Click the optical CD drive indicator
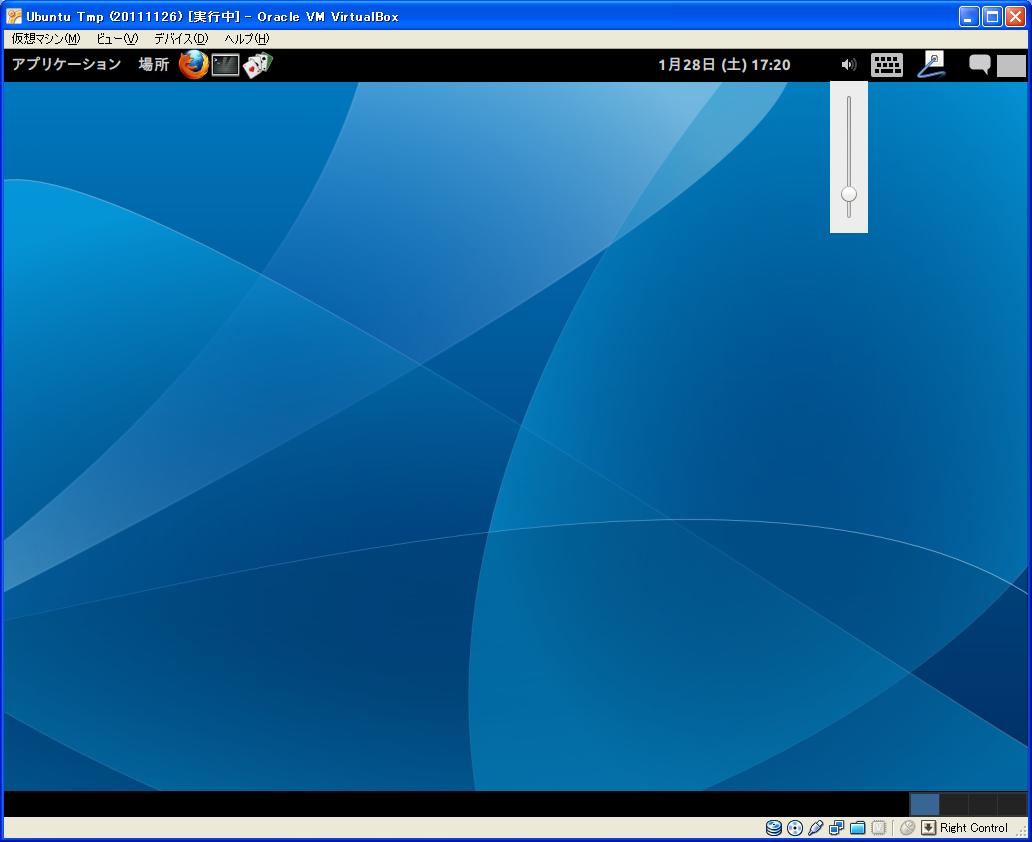 [795, 828]
